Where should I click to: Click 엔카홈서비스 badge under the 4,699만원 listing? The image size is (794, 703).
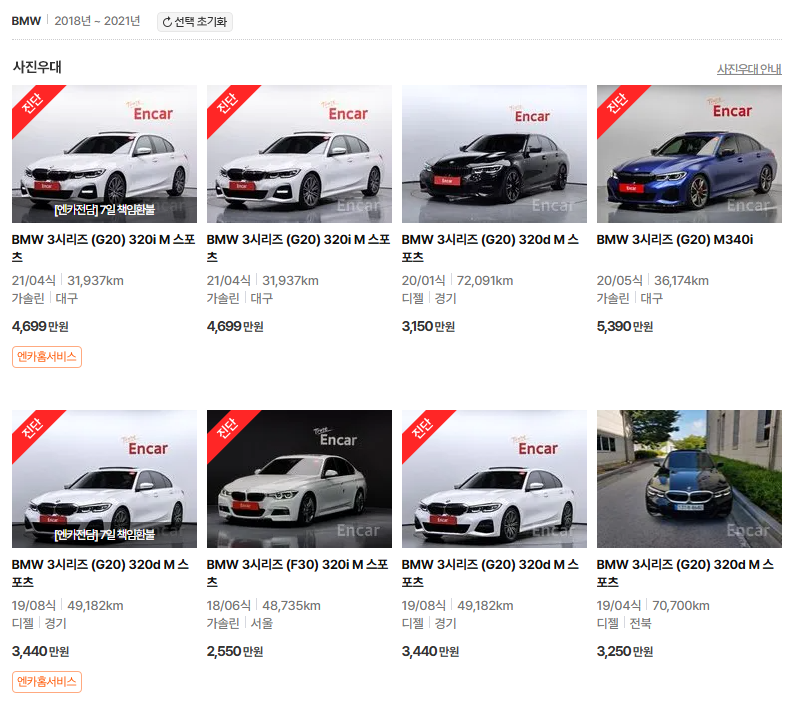(x=47, y=357)
